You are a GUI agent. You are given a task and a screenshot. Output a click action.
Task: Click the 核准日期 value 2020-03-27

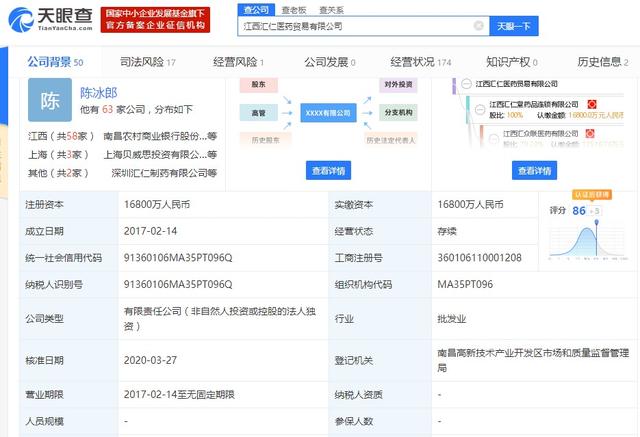150,360
